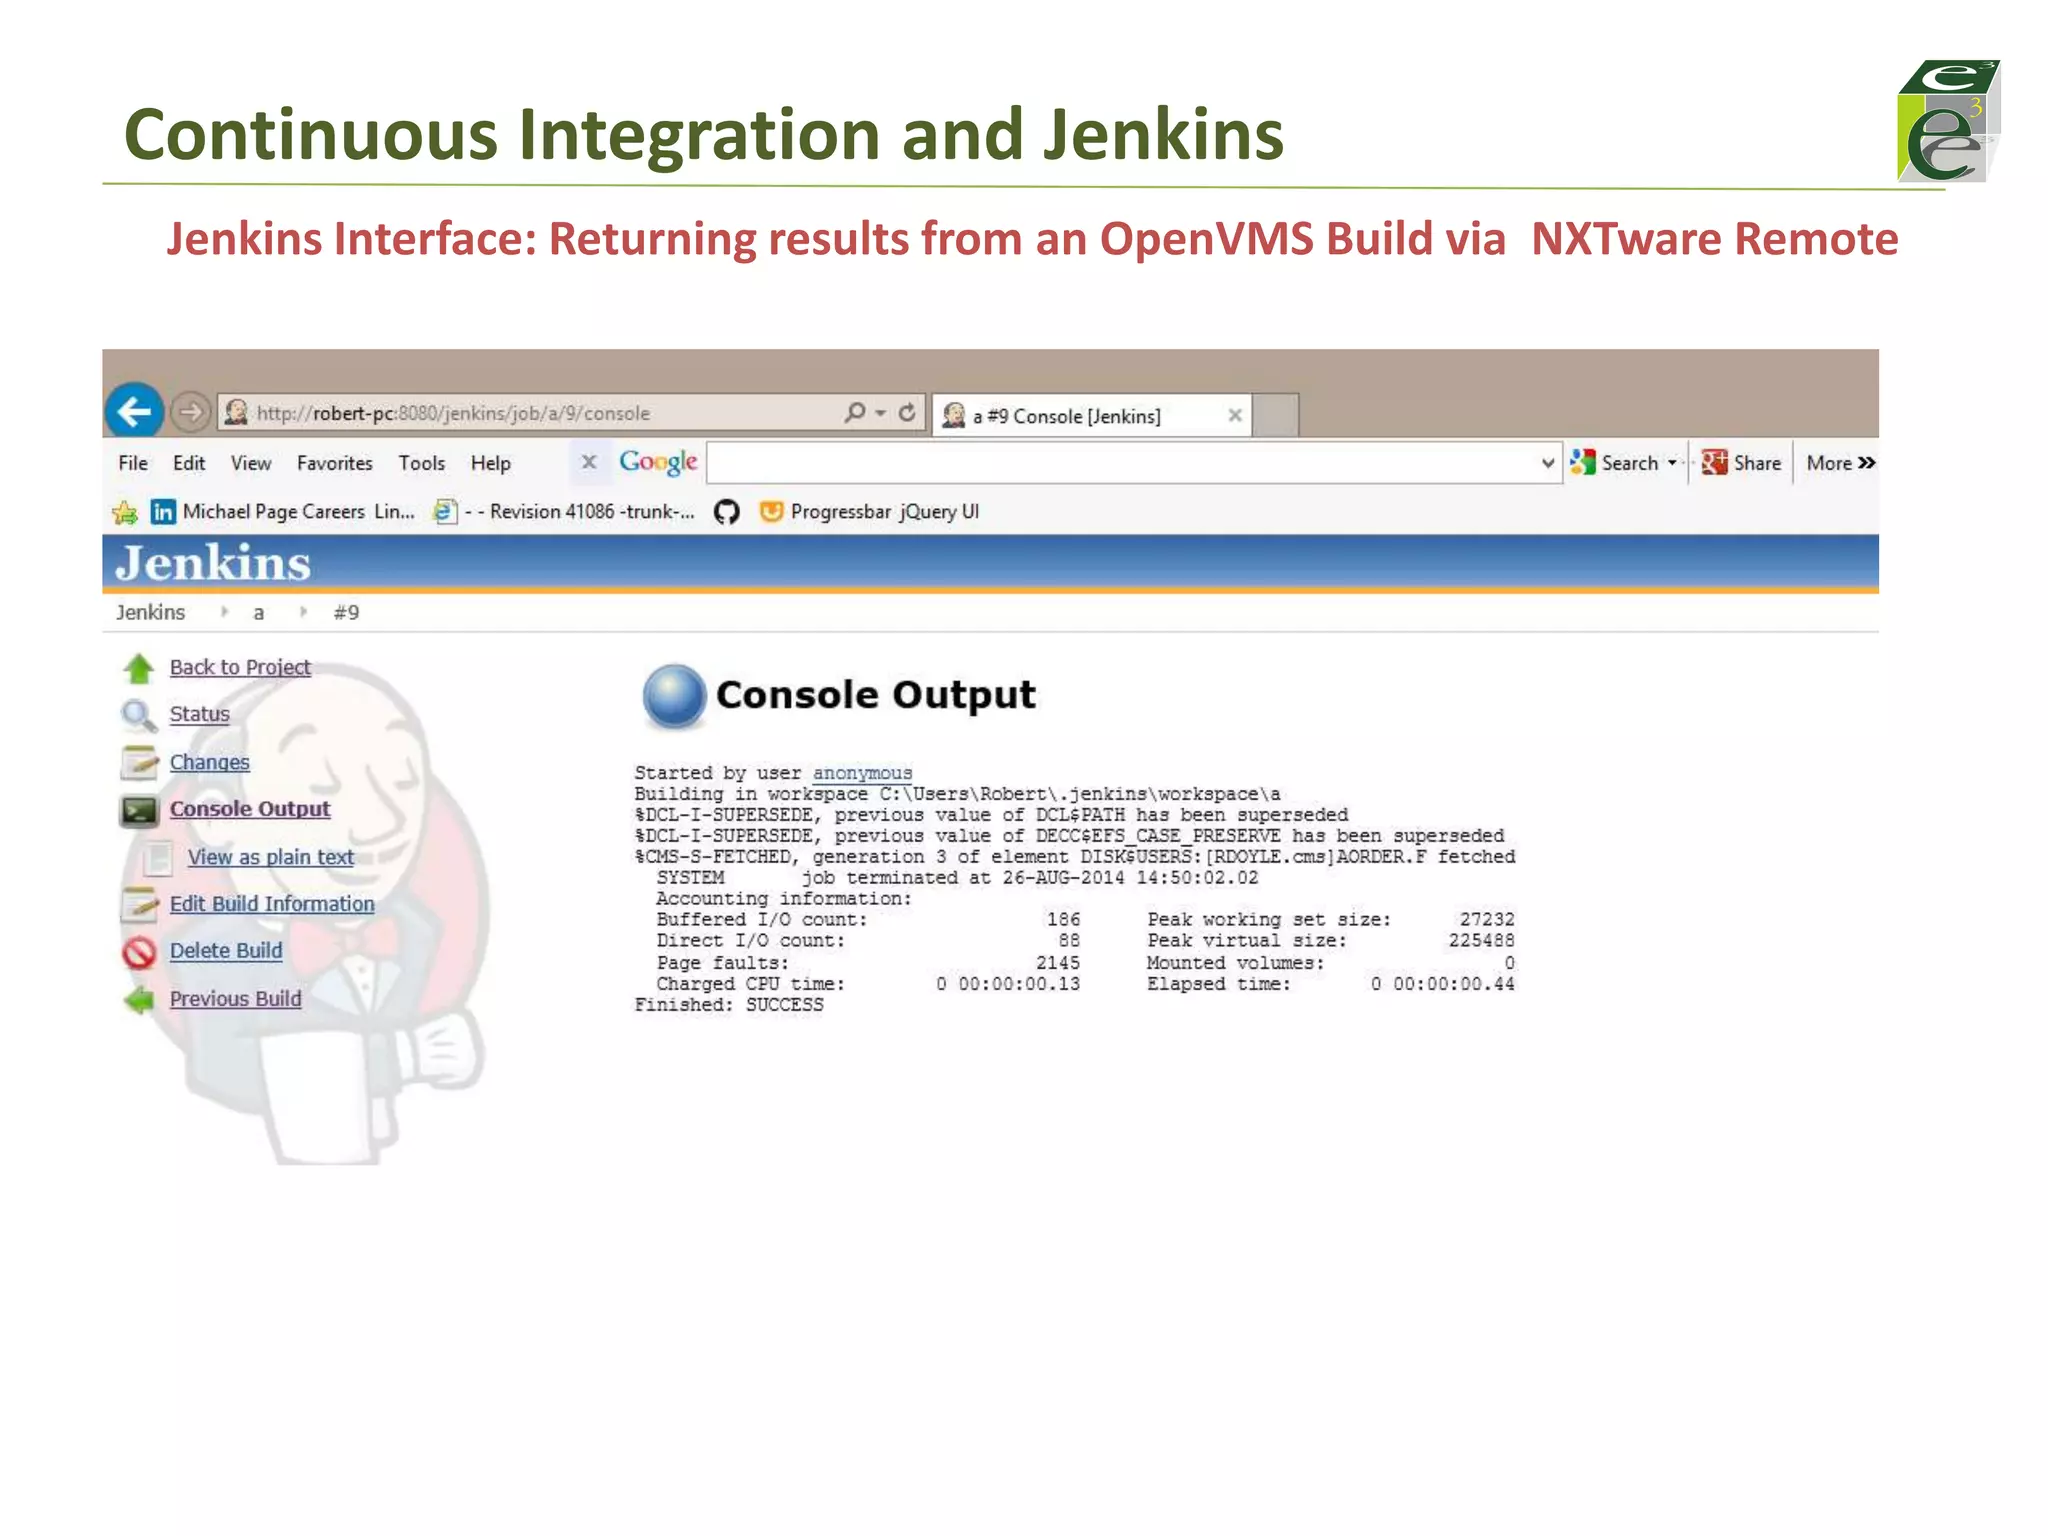Click the anonymous user link
Image resolution: width=2048 pixels, height=1536 pixels.
(862, 773)
